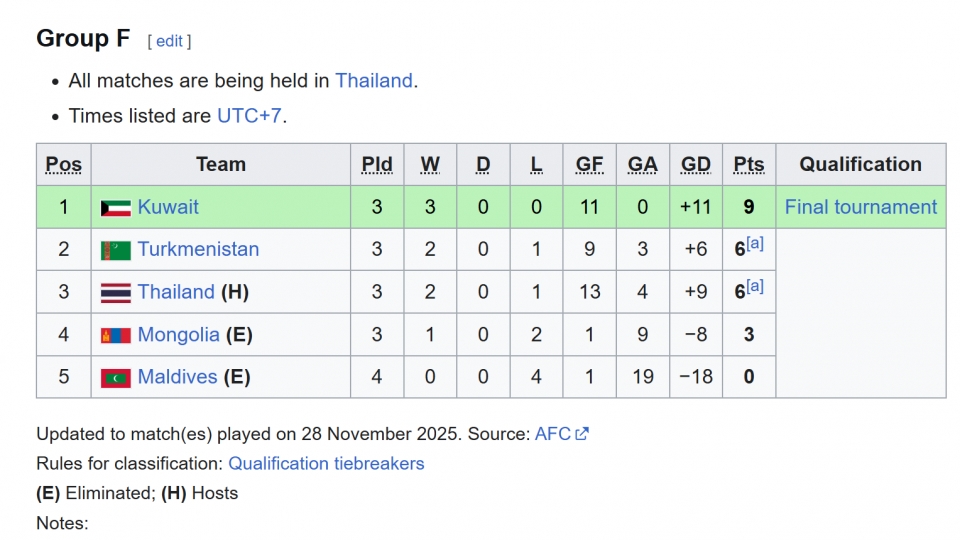
Task: Click the Thailand flag icon
Action: coord(115,293)
